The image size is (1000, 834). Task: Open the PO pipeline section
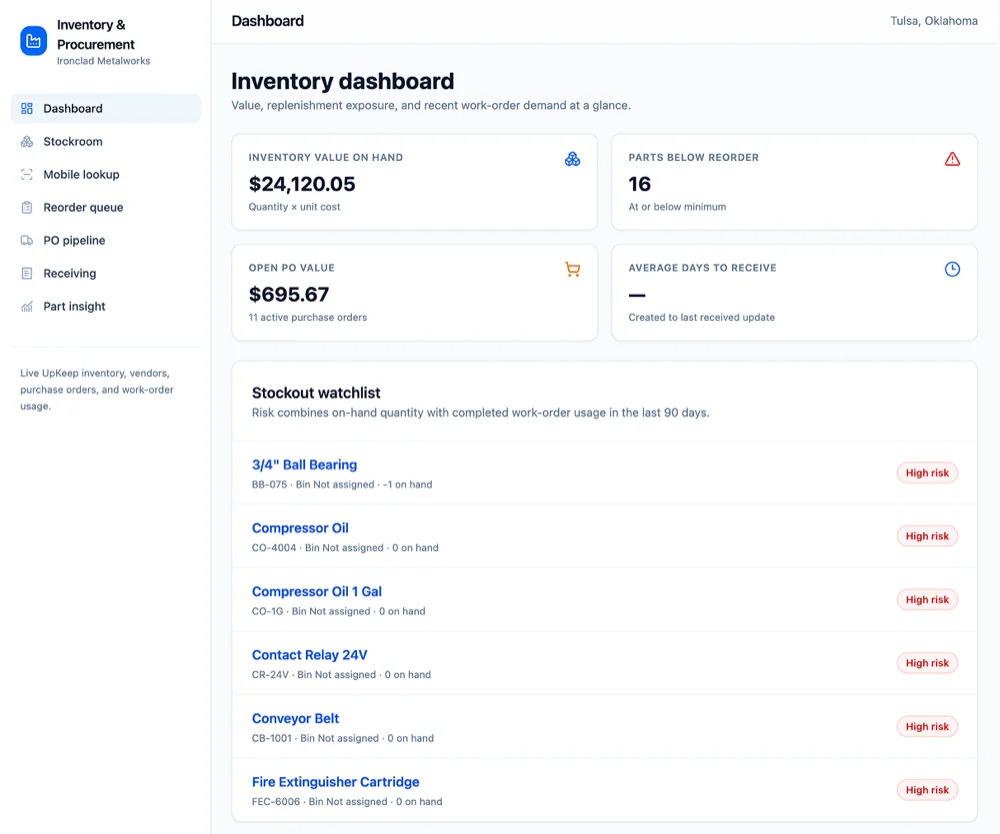pos(106,240)
